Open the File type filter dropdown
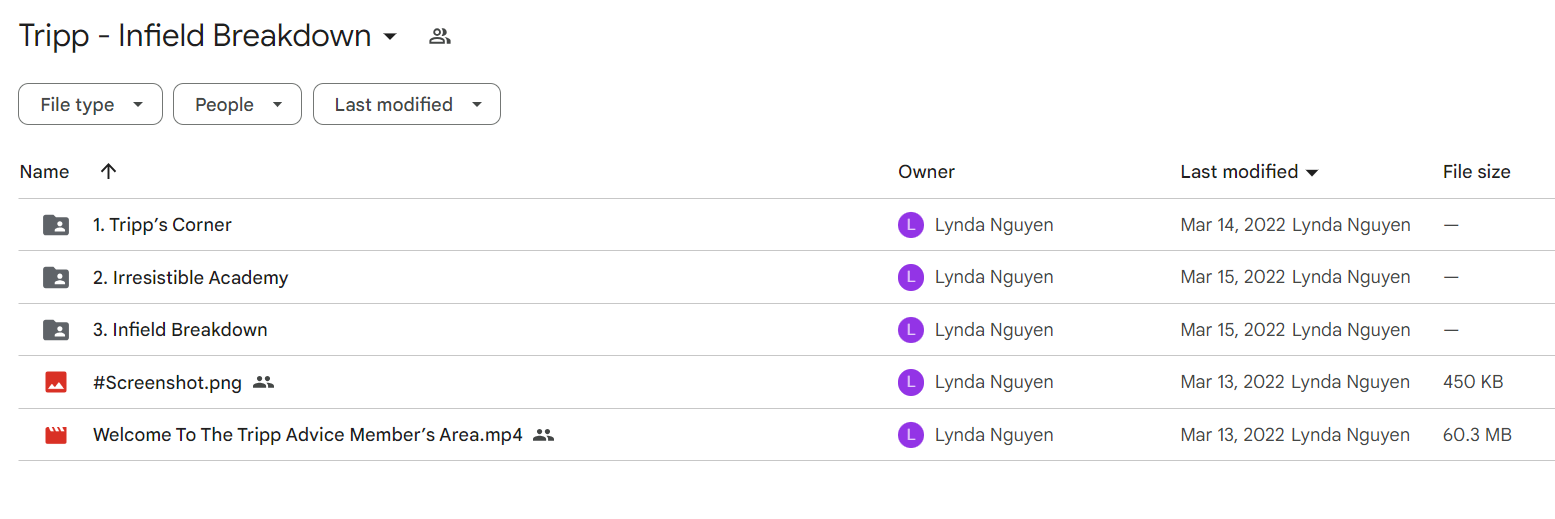 click(x=90, y=104)
